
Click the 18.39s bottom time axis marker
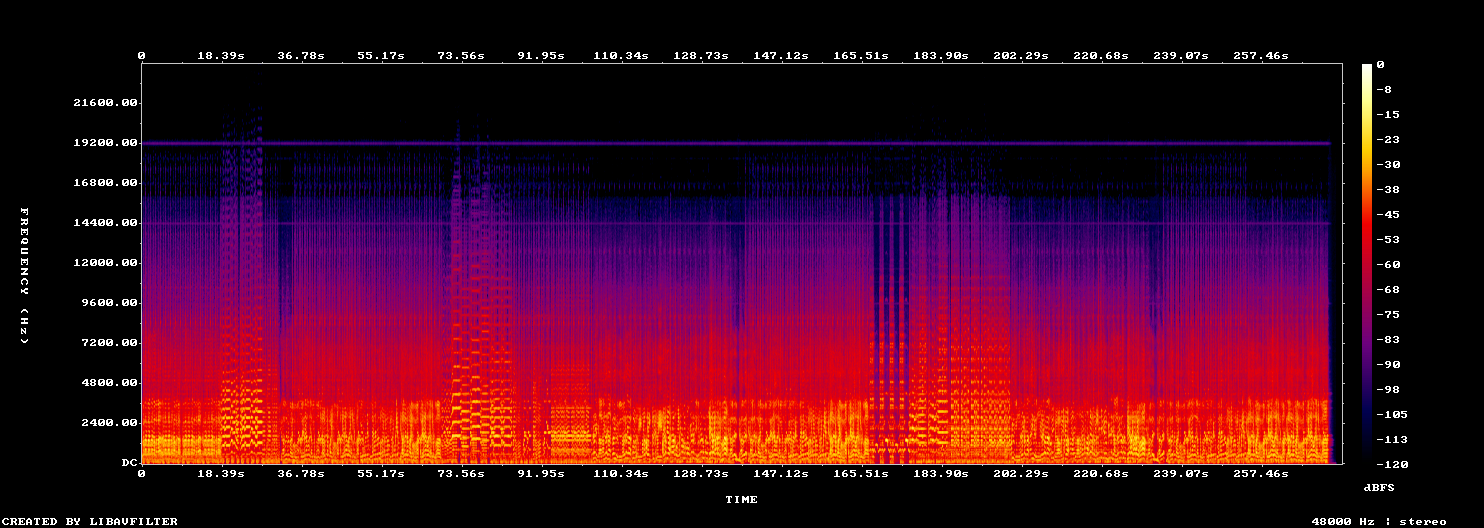[221, 473]
